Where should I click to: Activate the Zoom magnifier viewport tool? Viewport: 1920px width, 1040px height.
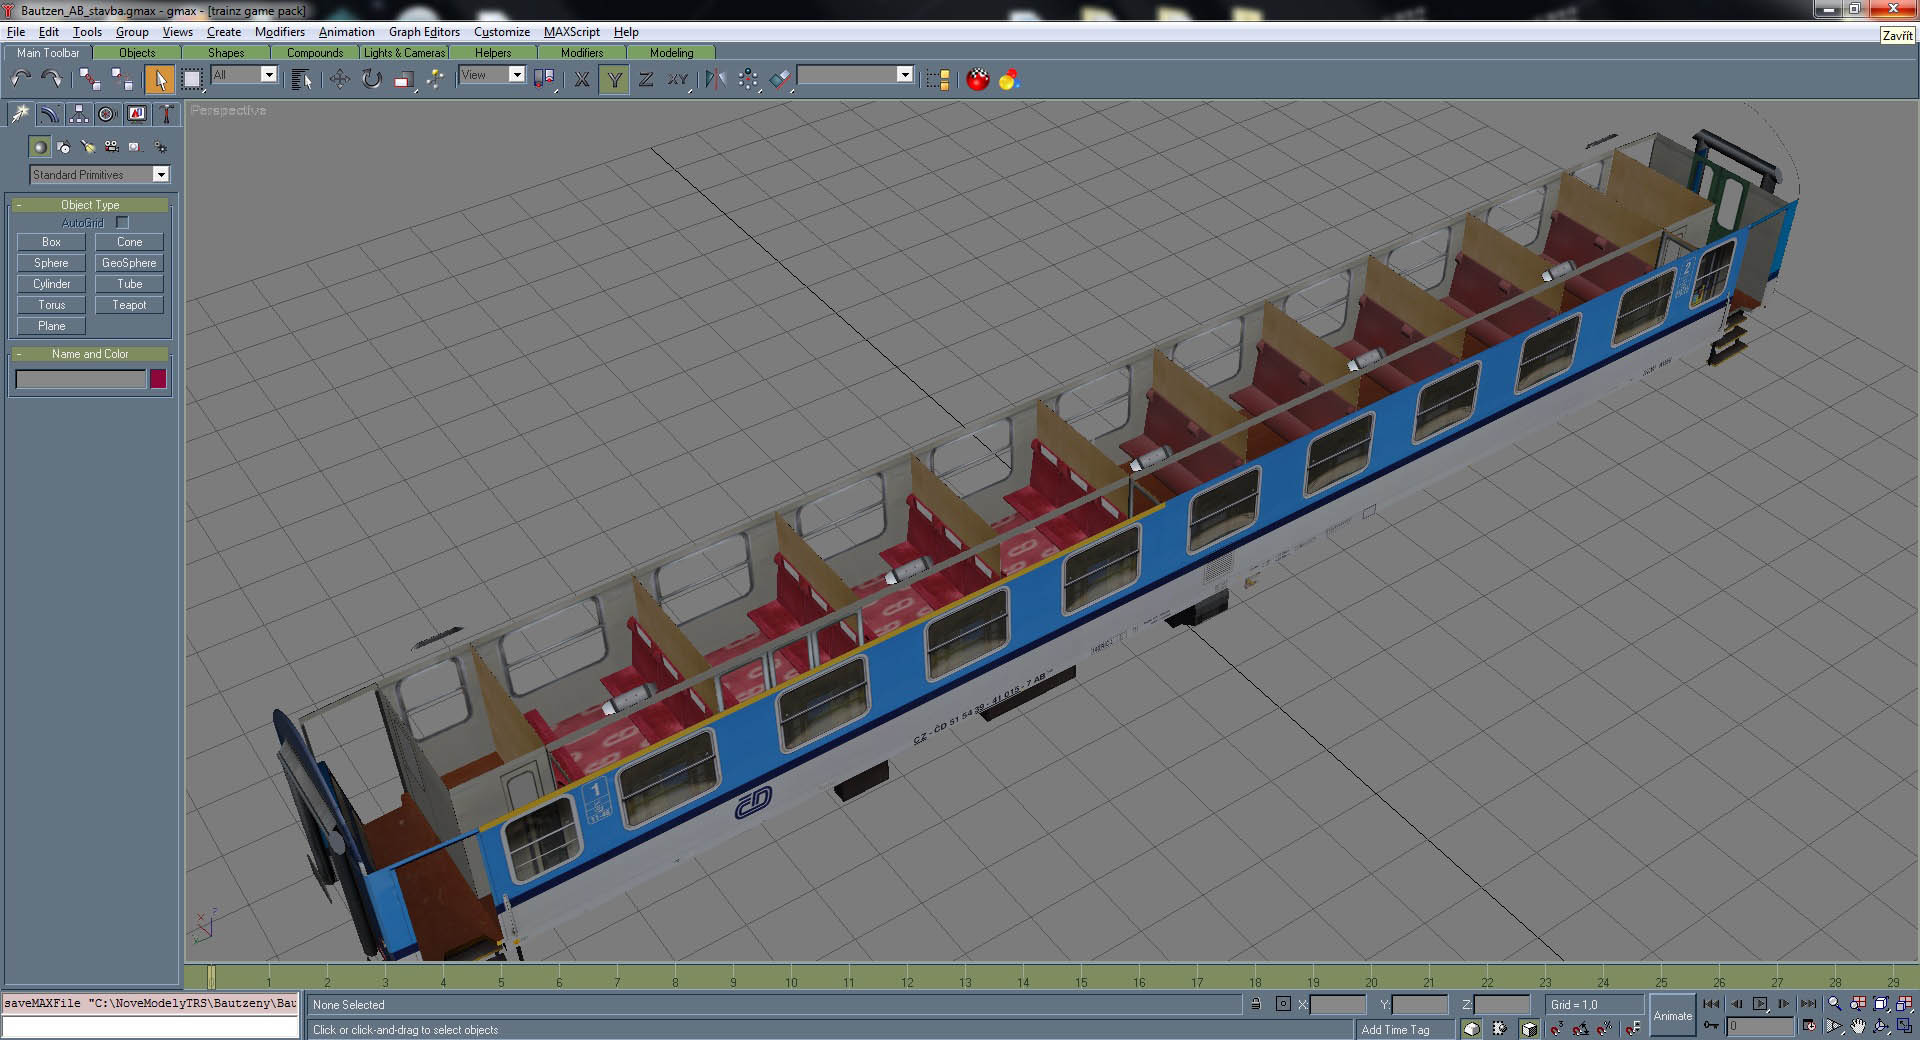1834,1004
